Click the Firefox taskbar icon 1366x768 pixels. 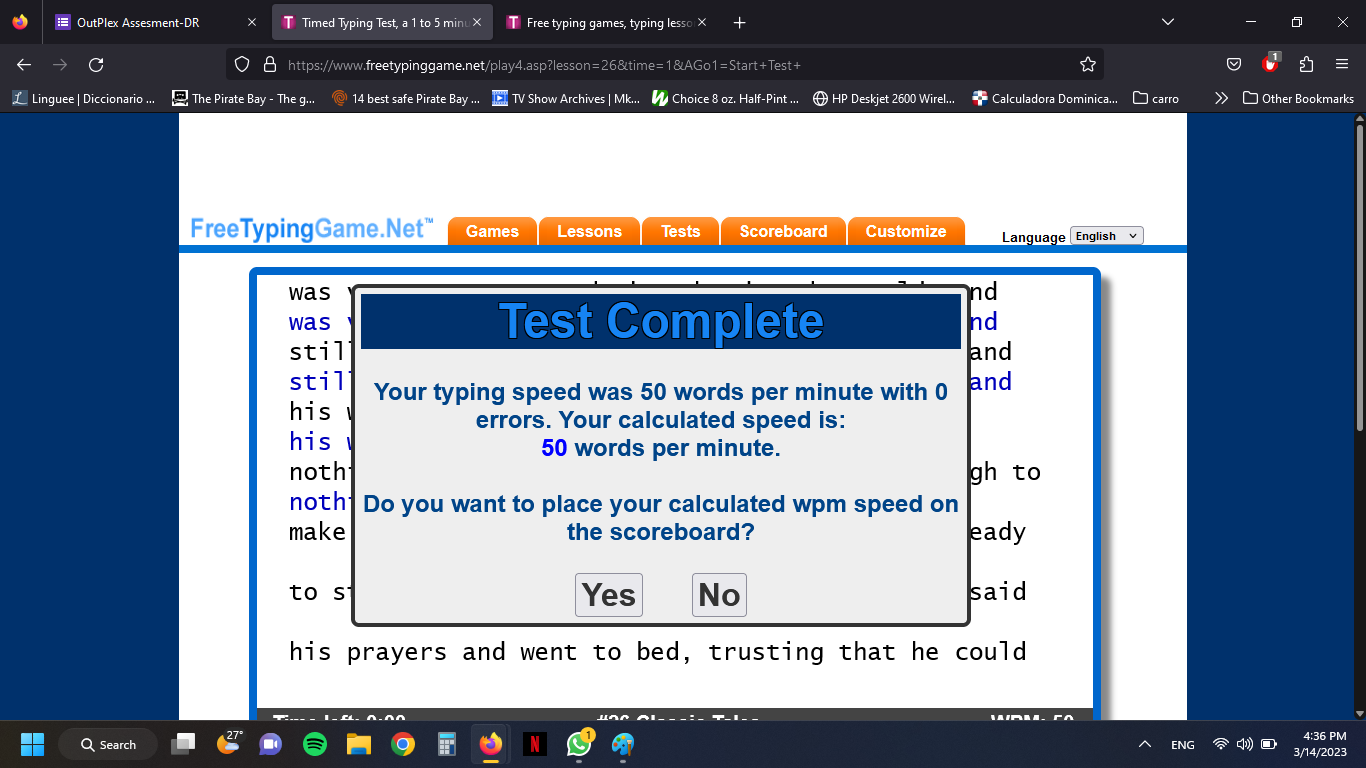[x=491, y=744]
